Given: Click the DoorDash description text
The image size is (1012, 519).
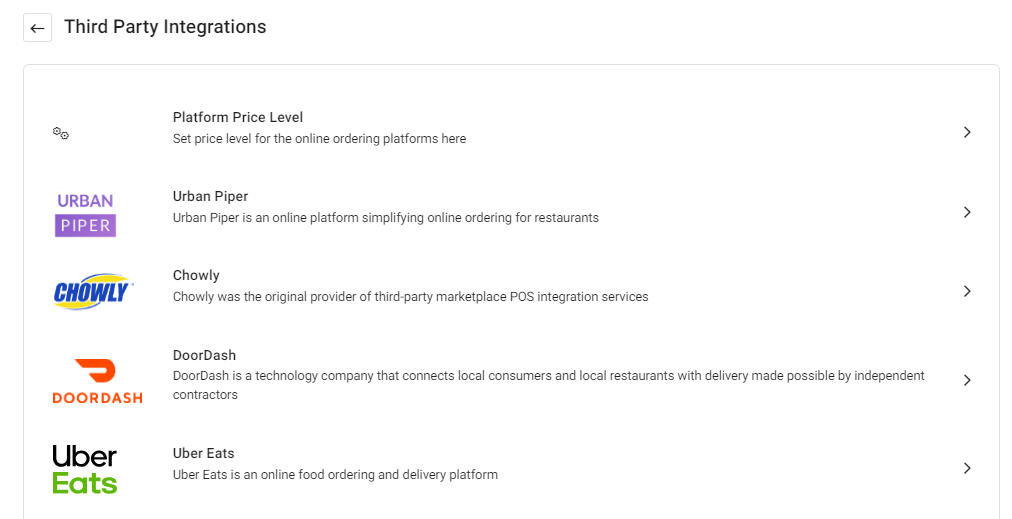Looking at the screenshot, I should pos(549,385).
